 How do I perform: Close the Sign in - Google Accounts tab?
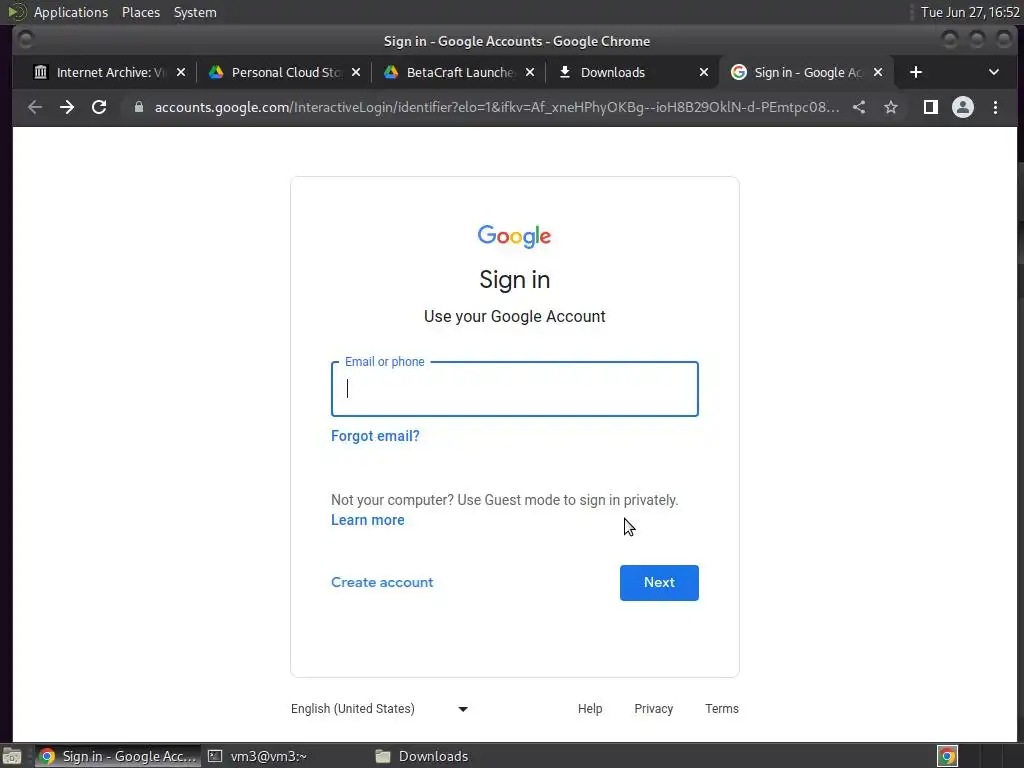point(878,72)
